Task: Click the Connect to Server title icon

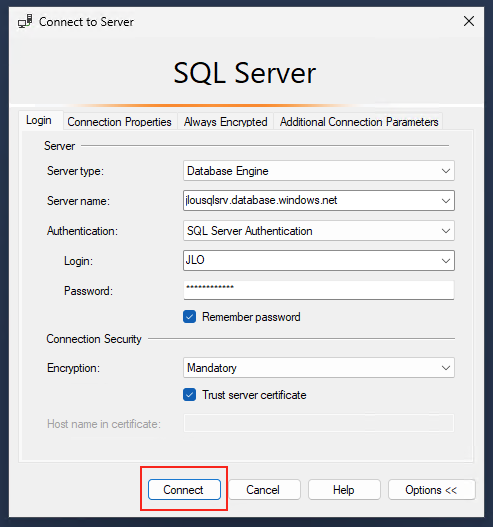Action: pos(25,21)
